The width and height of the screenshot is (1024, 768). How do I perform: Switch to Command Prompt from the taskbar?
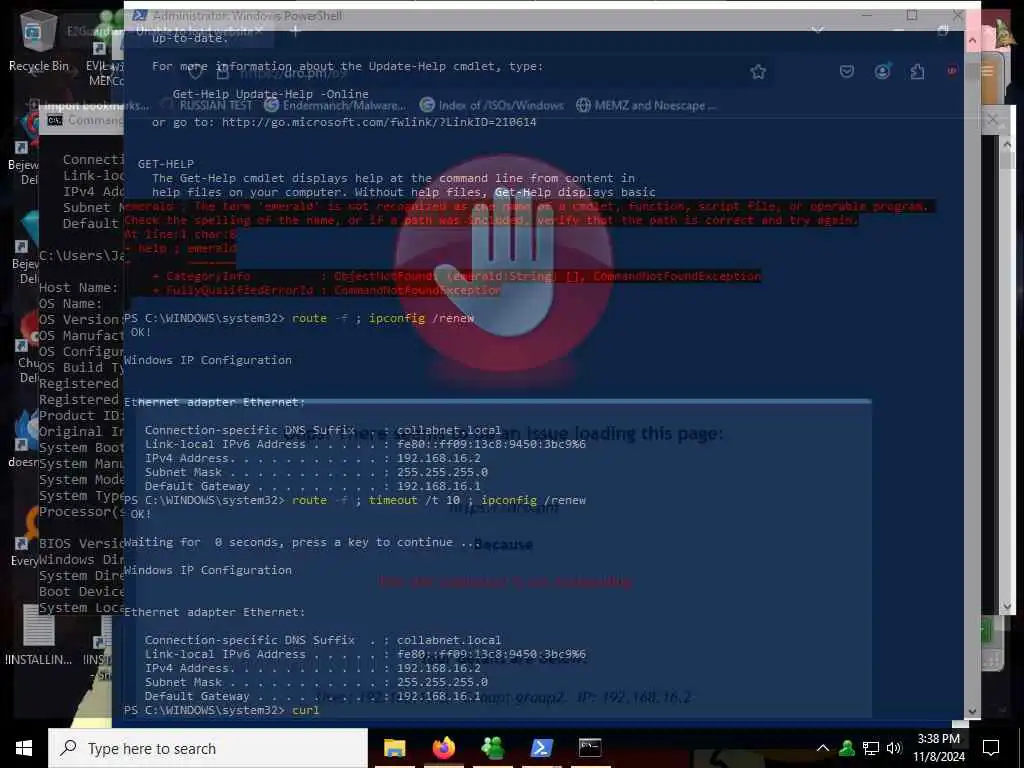[590, 748]
